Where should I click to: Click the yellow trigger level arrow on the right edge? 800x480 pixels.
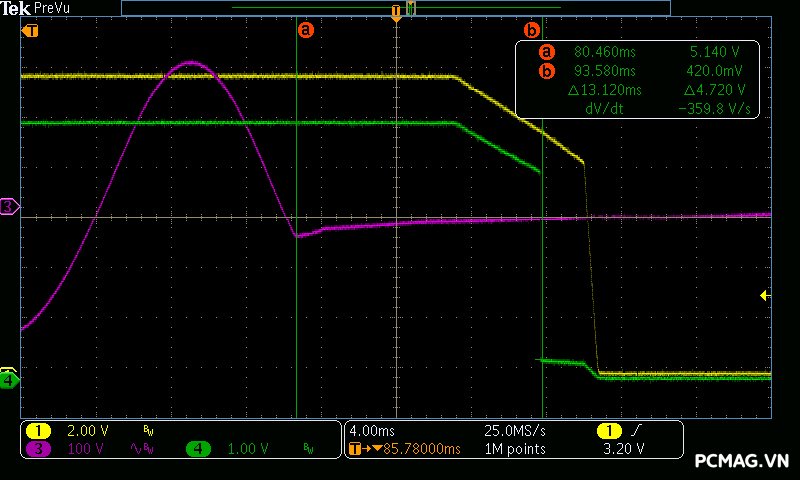(765, 295)
